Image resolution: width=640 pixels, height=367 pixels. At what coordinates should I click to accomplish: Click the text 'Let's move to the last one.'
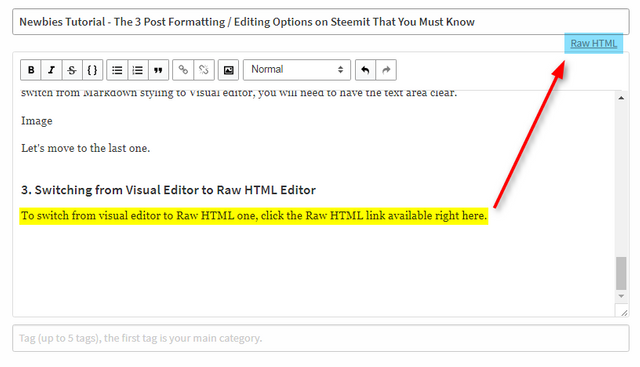(x=86, y=148)
